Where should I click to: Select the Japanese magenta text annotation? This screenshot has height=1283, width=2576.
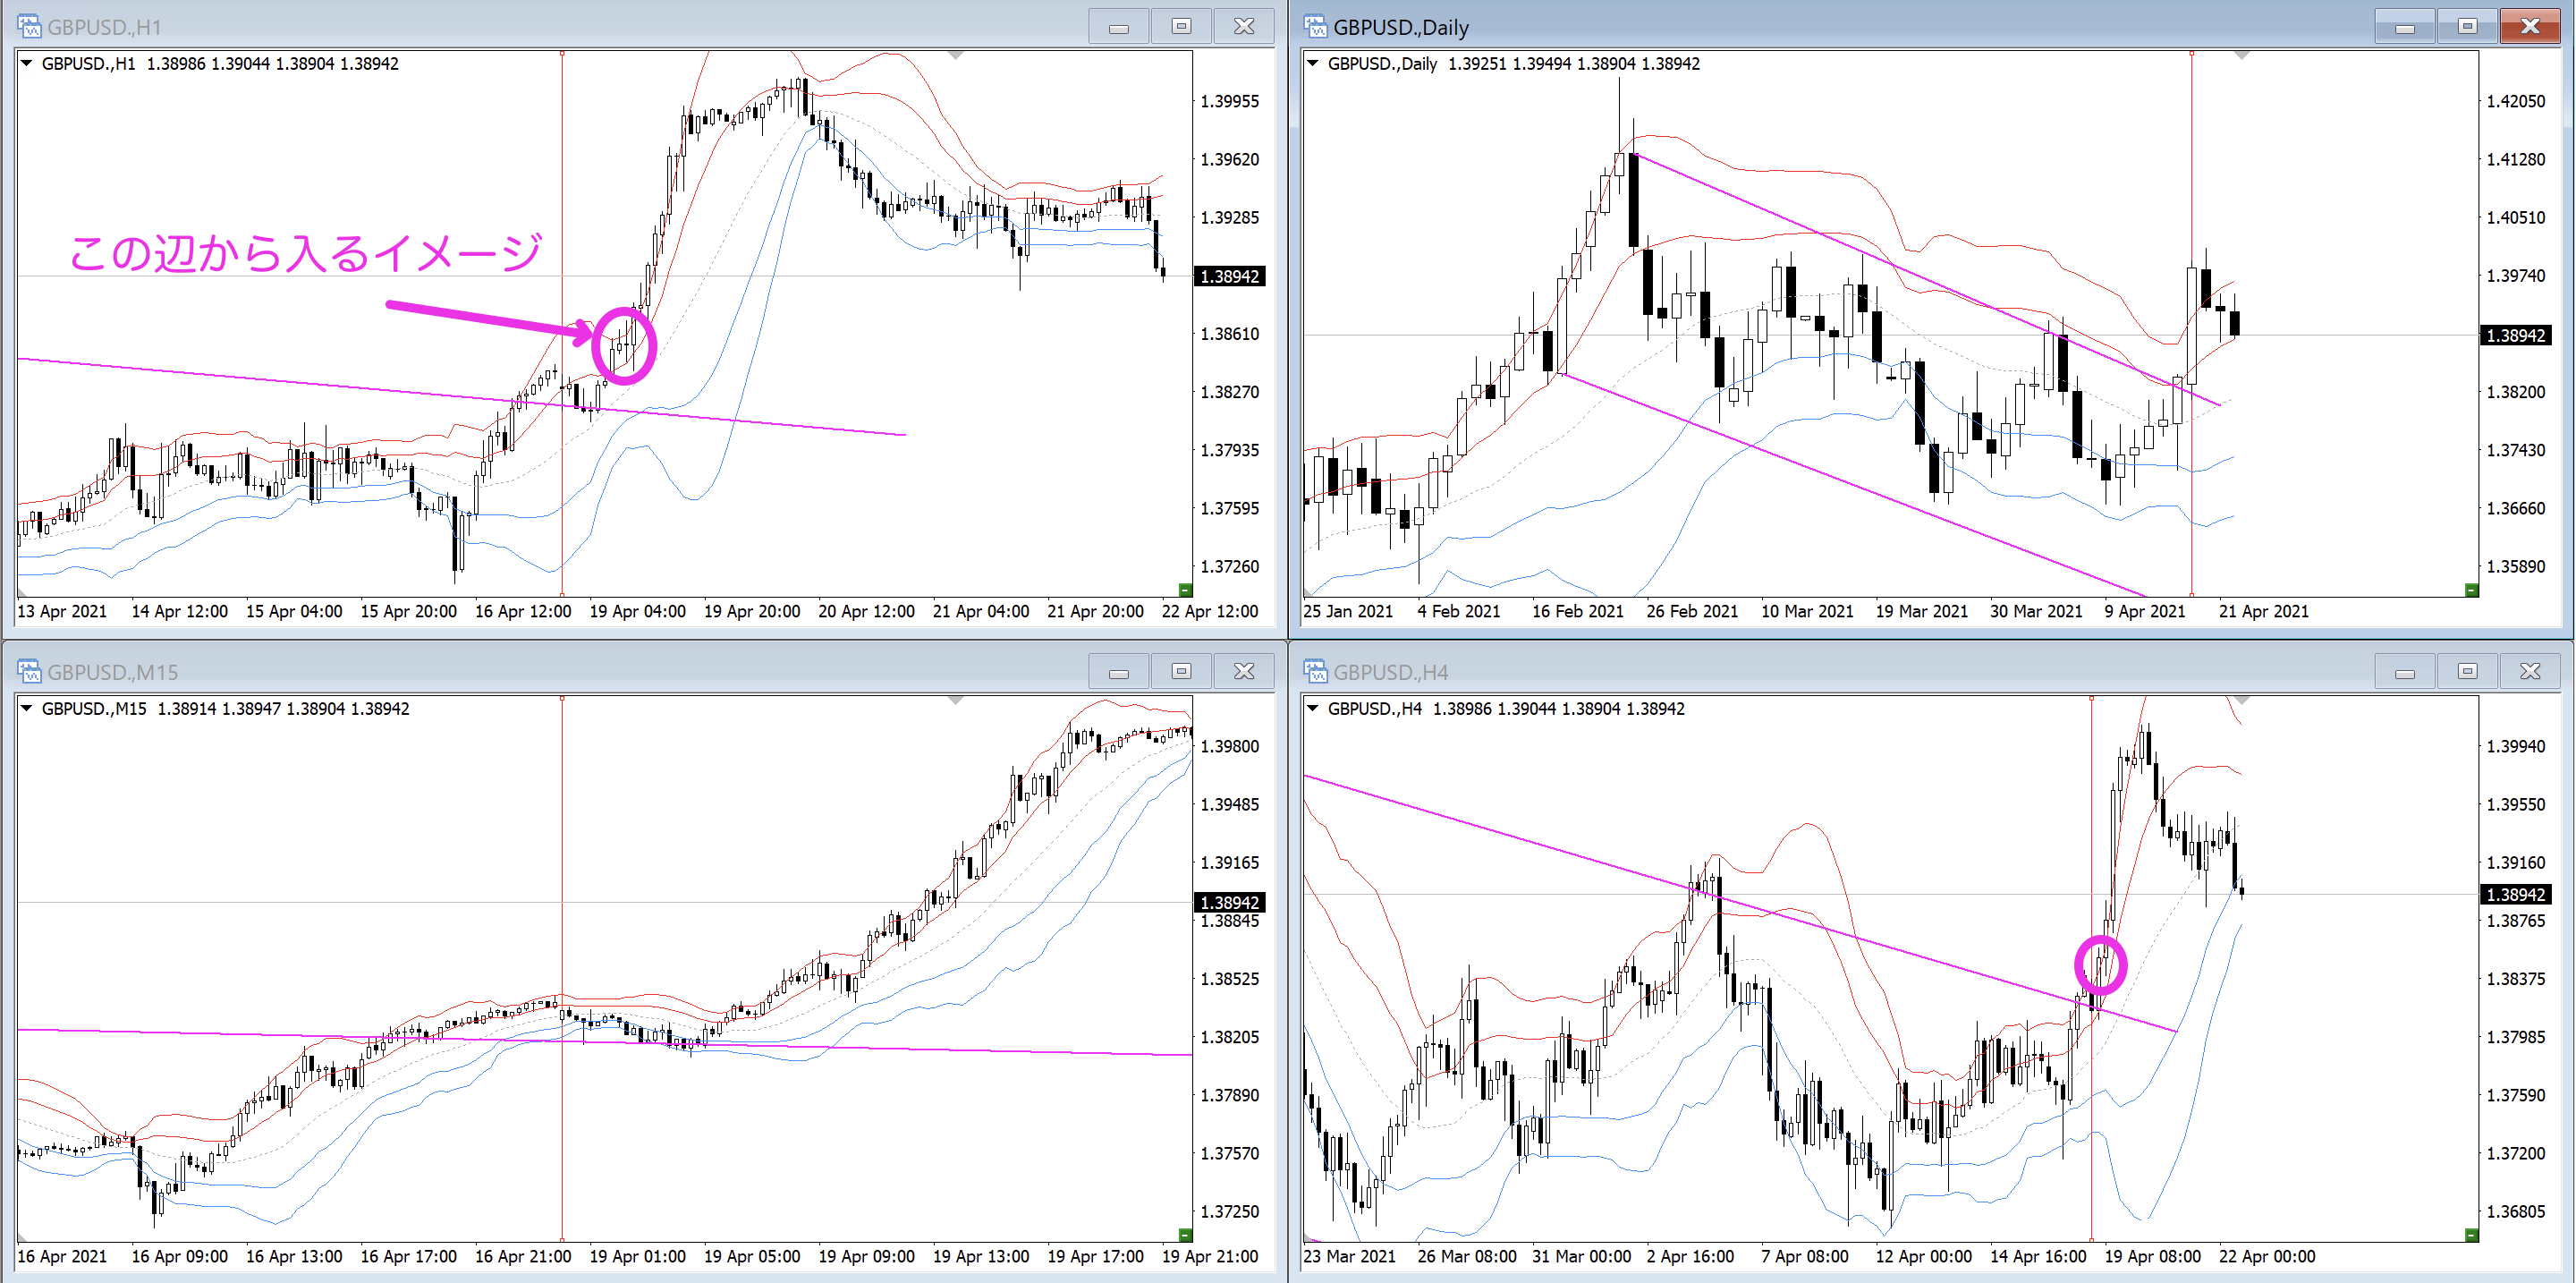(x=305, y=253)
